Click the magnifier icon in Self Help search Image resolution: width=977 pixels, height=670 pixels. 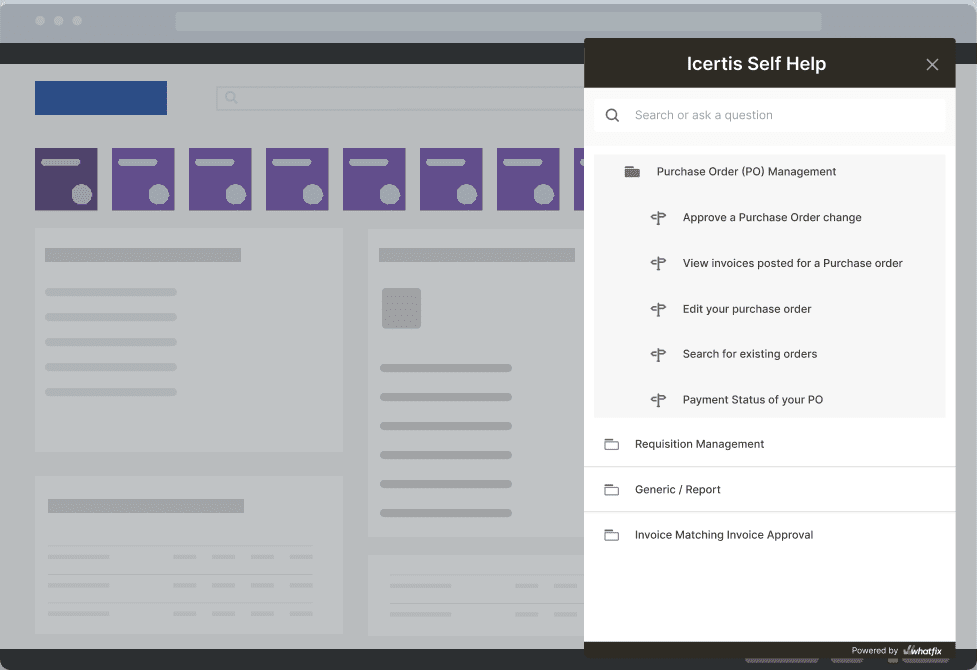(612, 115)
